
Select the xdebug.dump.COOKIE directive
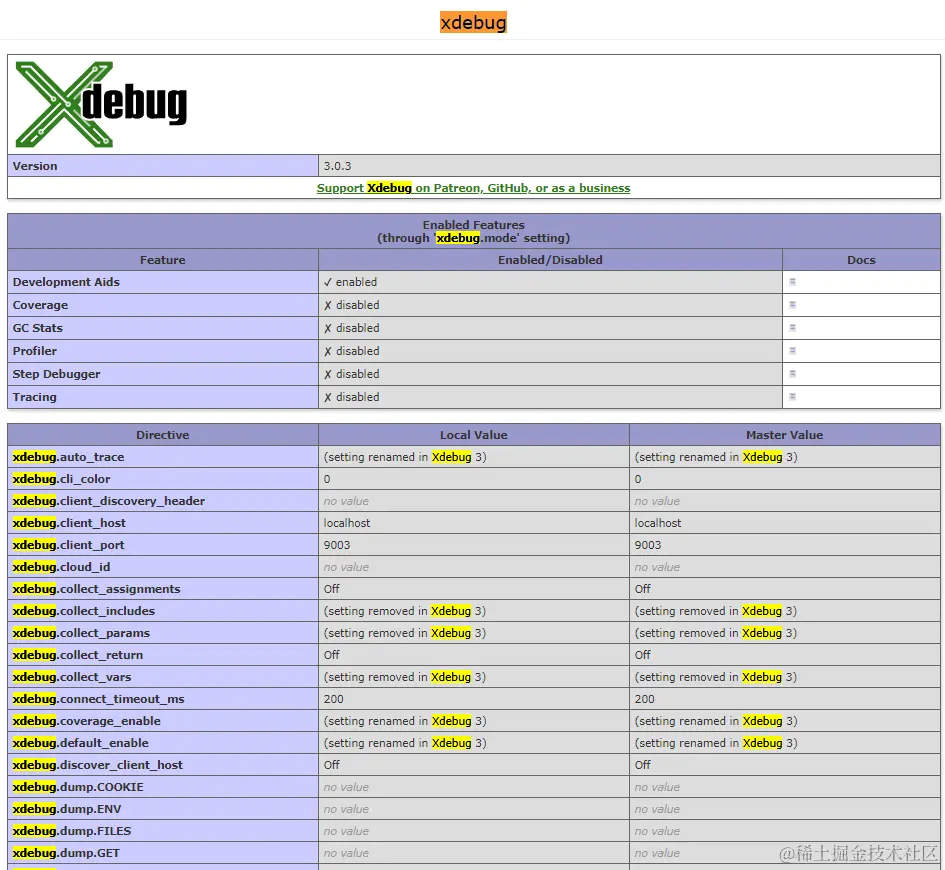(x=78, y=787)
